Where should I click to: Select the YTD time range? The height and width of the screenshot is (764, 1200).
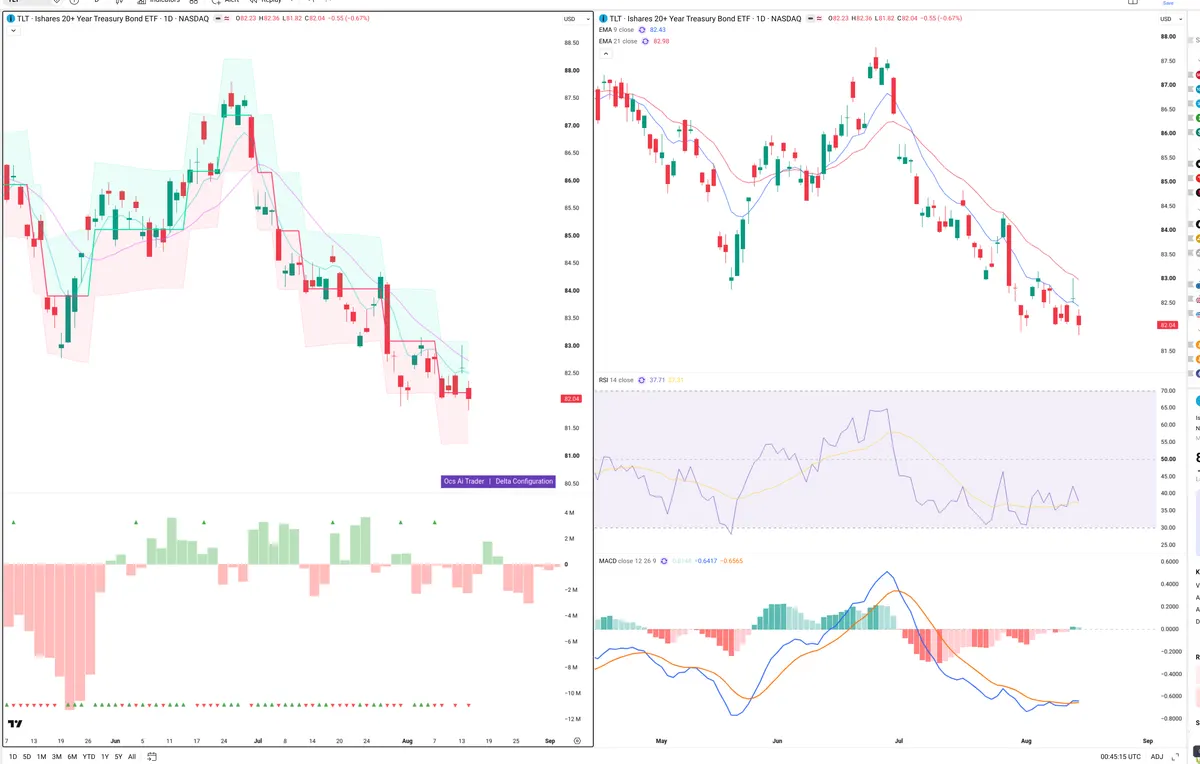click(x=89, y=757)
